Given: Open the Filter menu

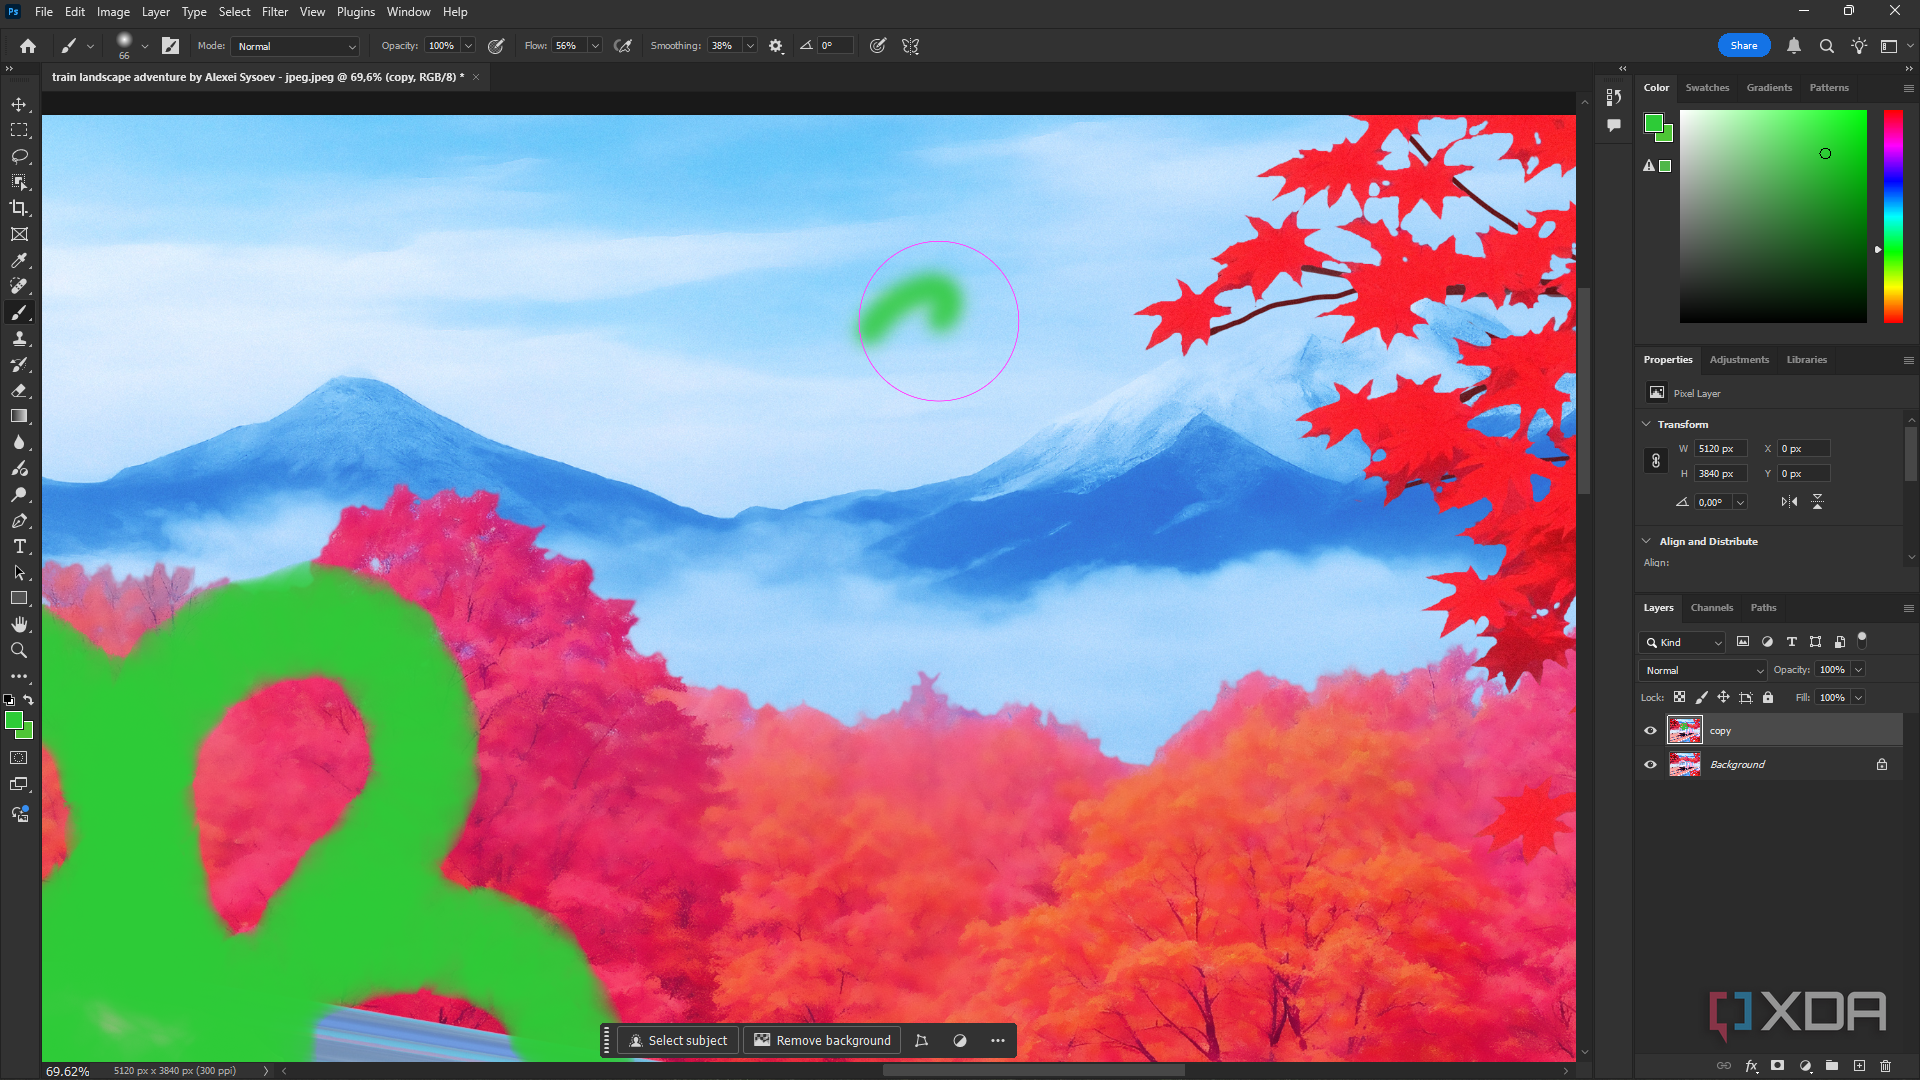Looking at the screenshot, I should [275, 12].
